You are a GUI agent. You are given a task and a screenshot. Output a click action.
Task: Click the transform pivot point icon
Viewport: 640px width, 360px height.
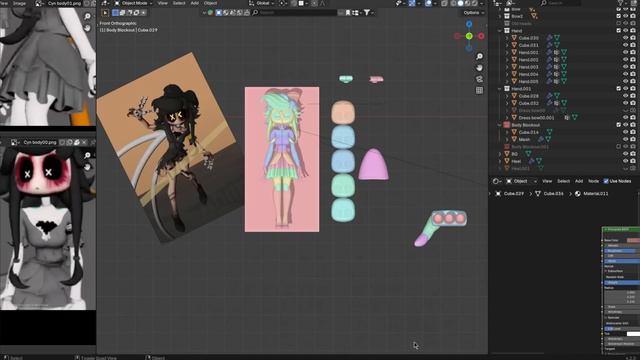[282, 3]
